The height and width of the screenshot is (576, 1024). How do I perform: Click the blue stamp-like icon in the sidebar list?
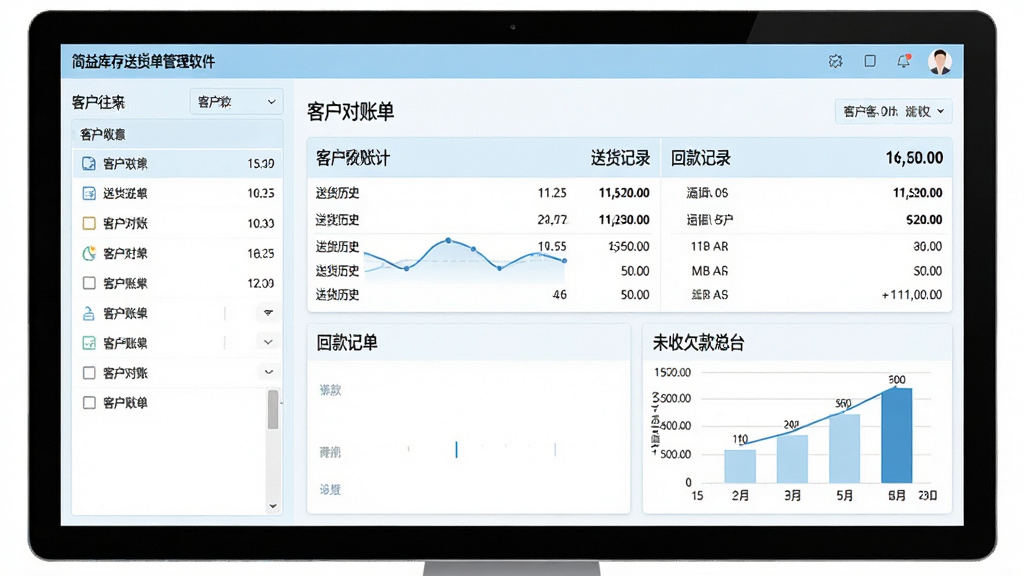pos(89,313)
